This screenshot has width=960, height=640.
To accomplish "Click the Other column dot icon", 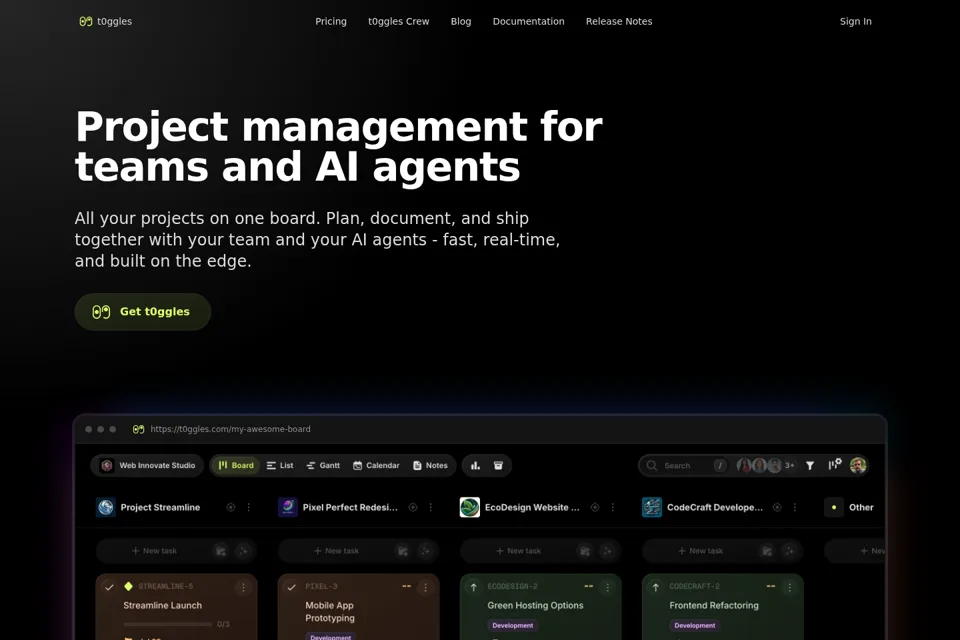I will click(834, 507).
